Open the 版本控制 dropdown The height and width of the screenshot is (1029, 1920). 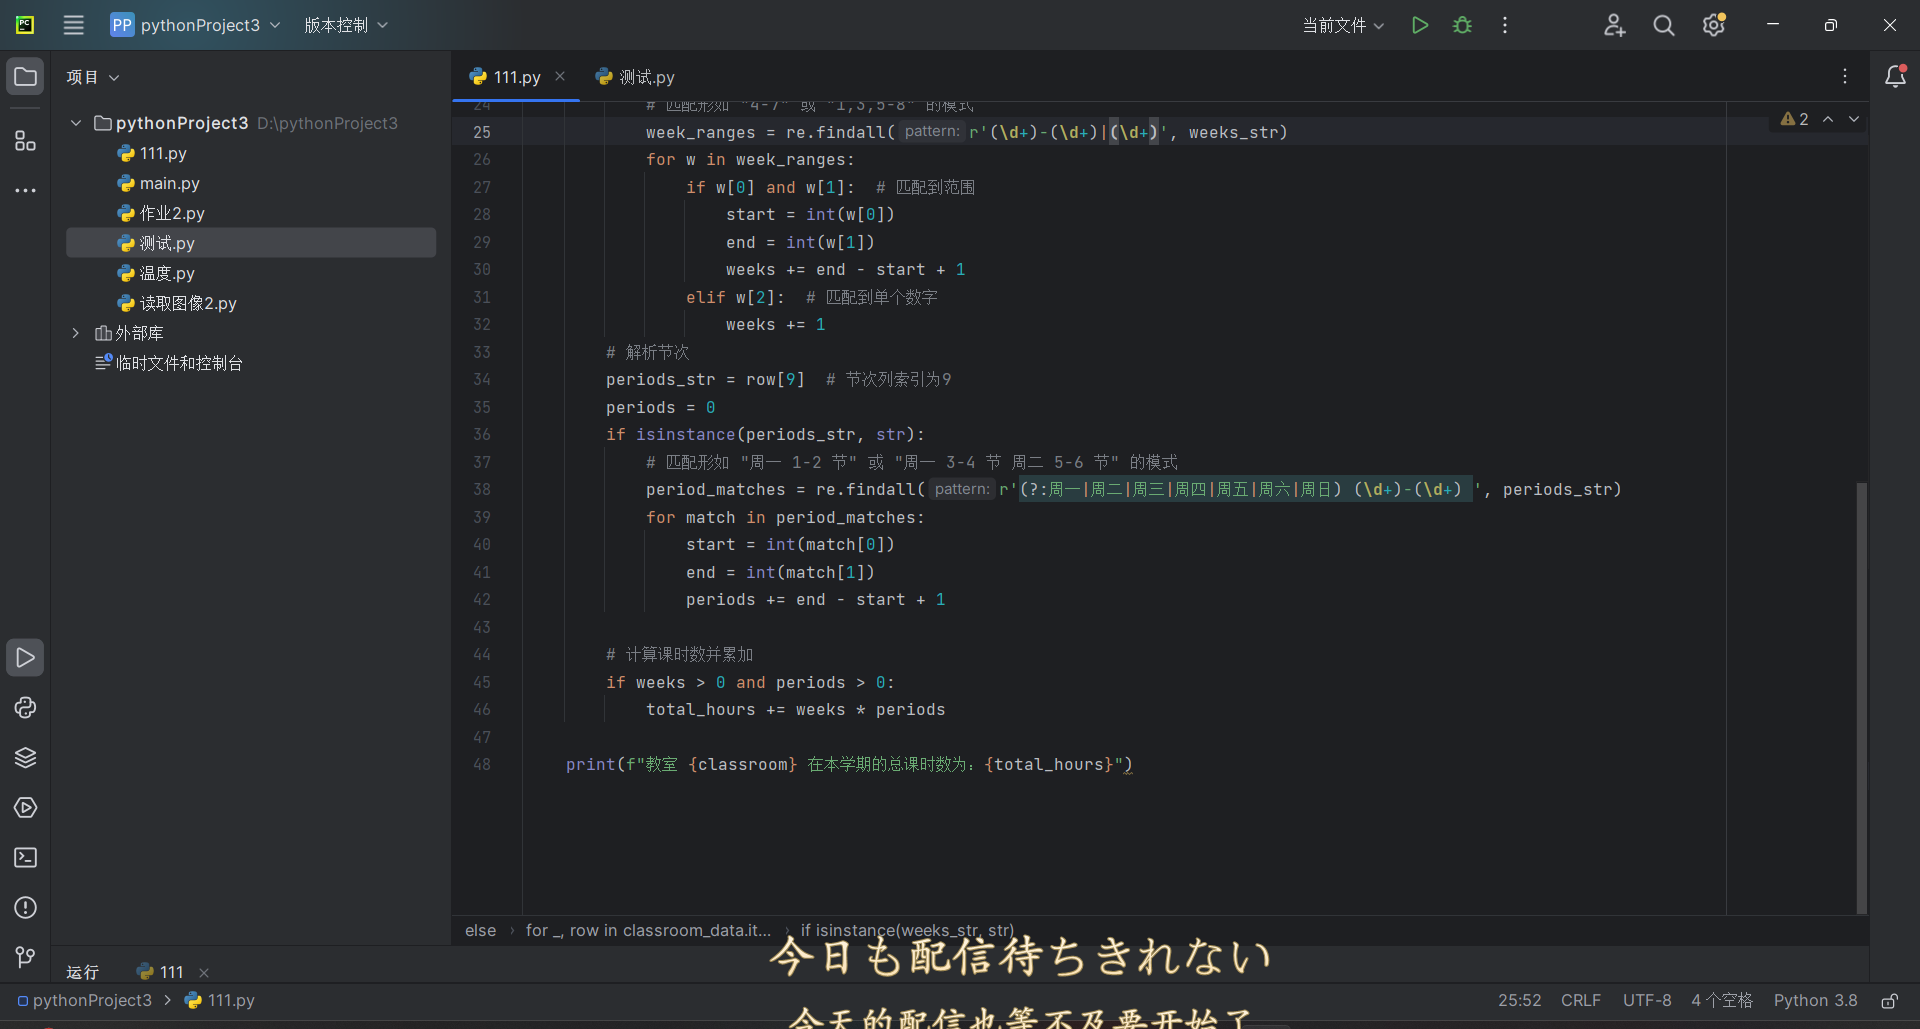click(x=346, y=25)
